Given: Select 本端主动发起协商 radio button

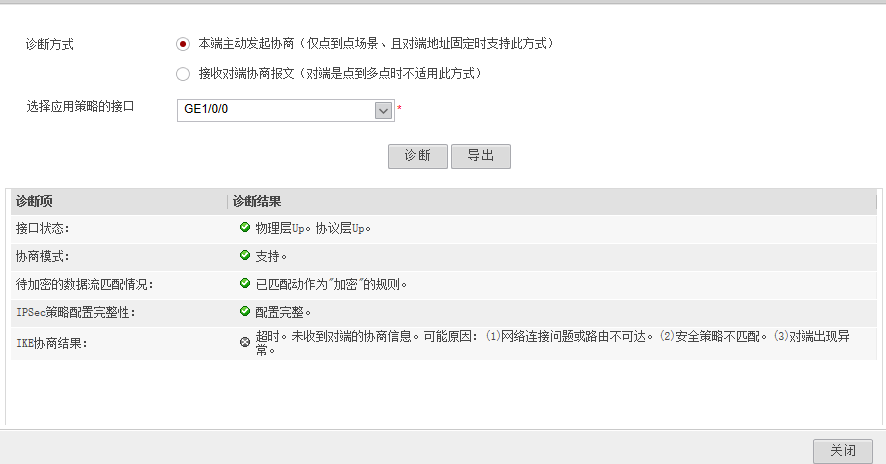Looking at the screenshot, I should pyautogui.click(x=182, y=44).
